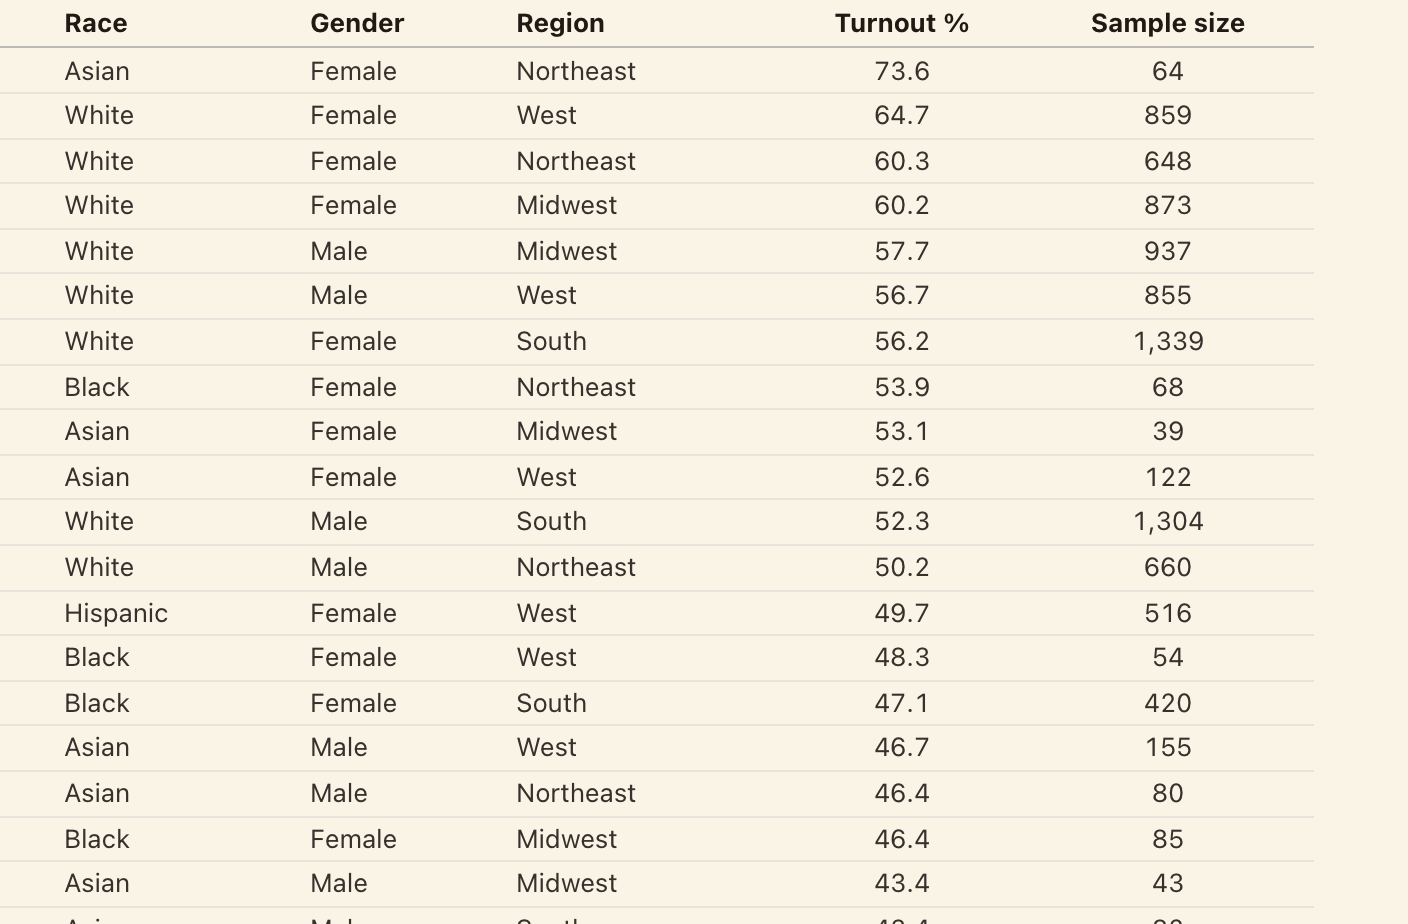Click the 47.1 turnout value
Image resolution: width=1408 pixels, height=924 pixels.
(x=902, y=703)
